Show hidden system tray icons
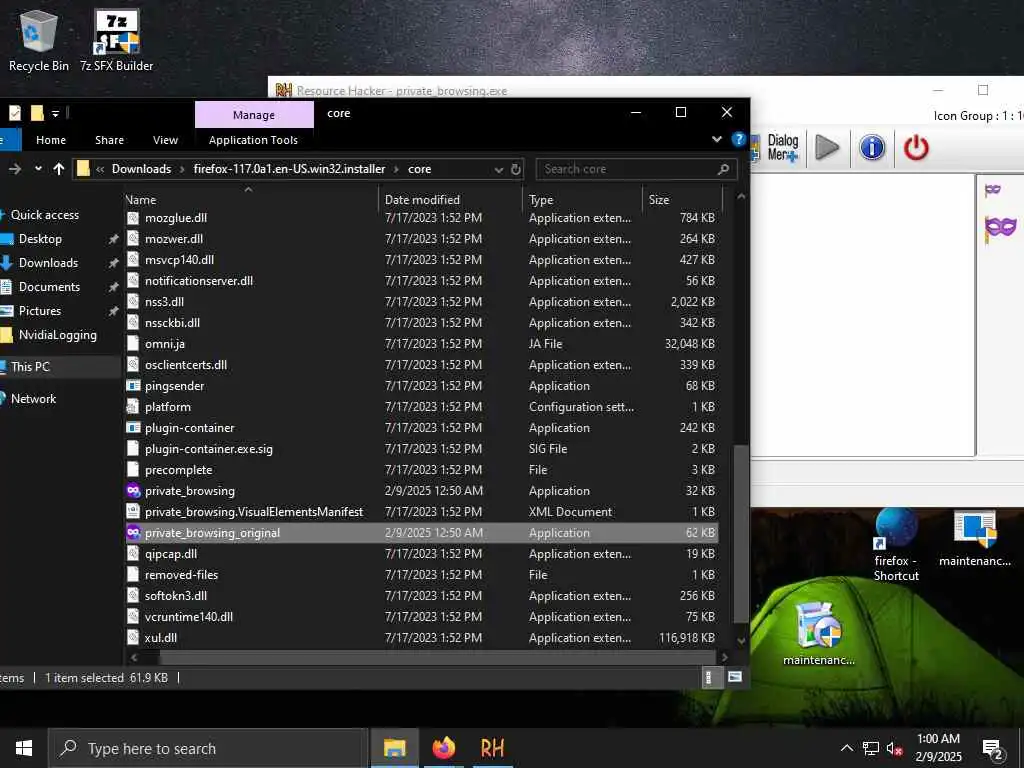 coord(846,748)
